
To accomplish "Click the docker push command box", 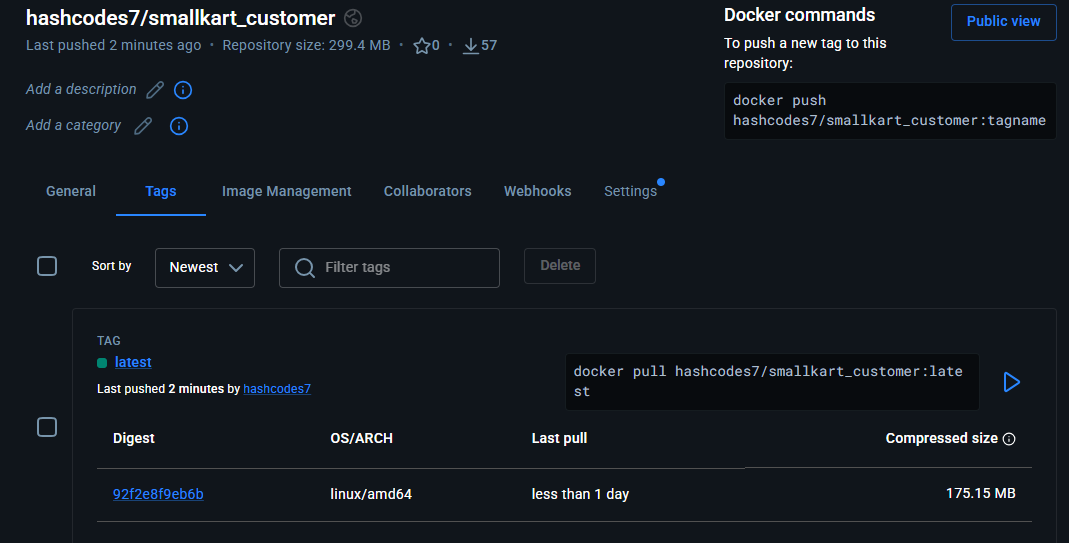I will pyautogui.click(x=890, y=111).
